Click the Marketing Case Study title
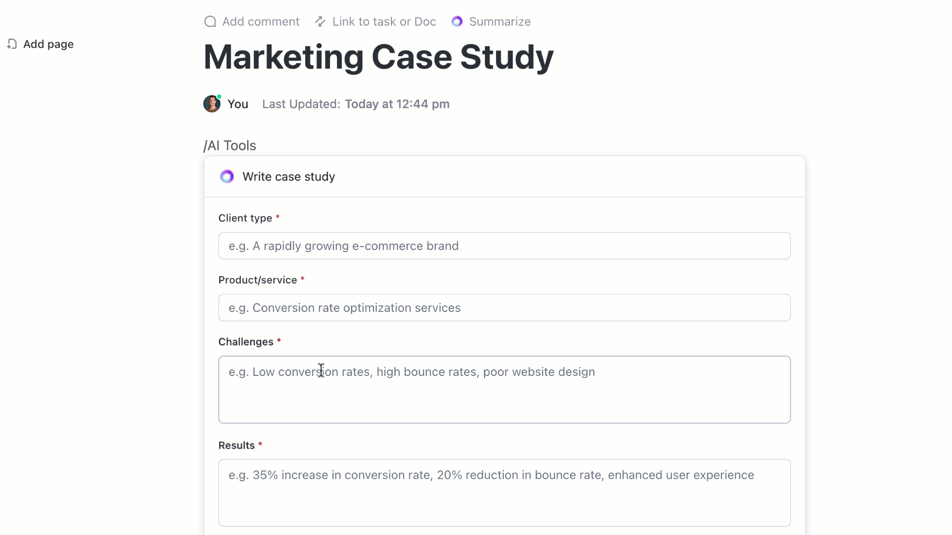Screen dimensions: 952x535 (378, 58)
